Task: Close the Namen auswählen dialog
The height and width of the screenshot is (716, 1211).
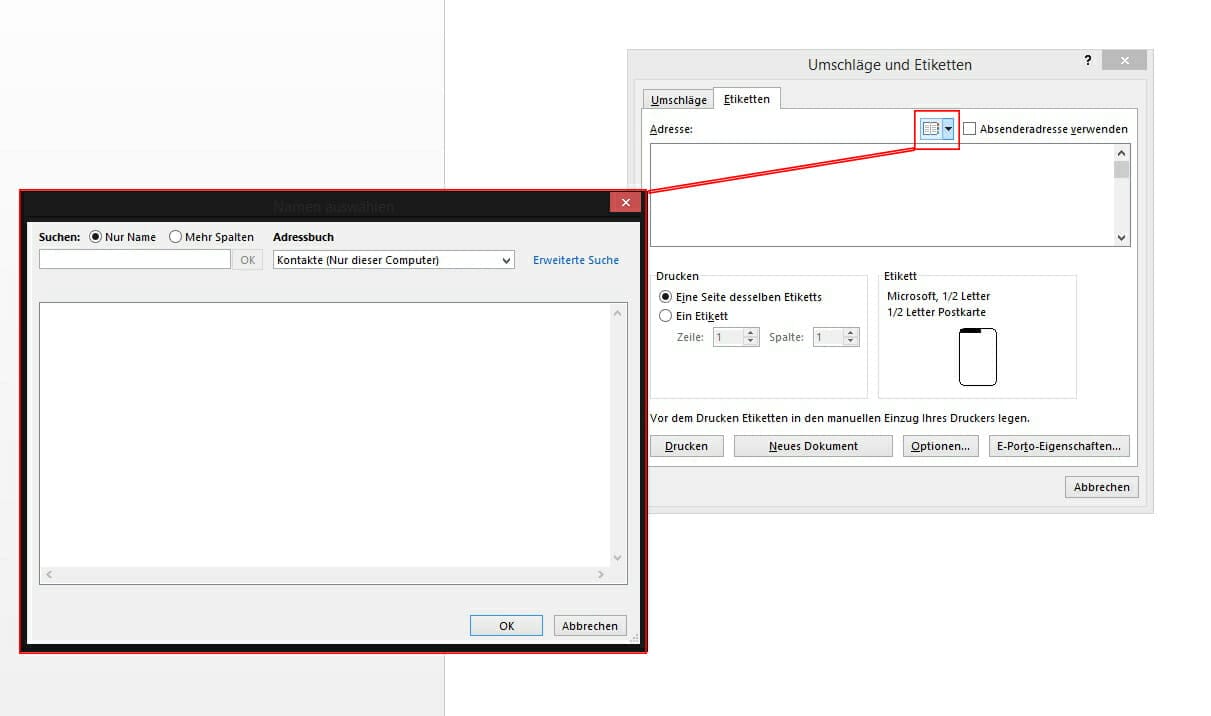Action: 625,203
